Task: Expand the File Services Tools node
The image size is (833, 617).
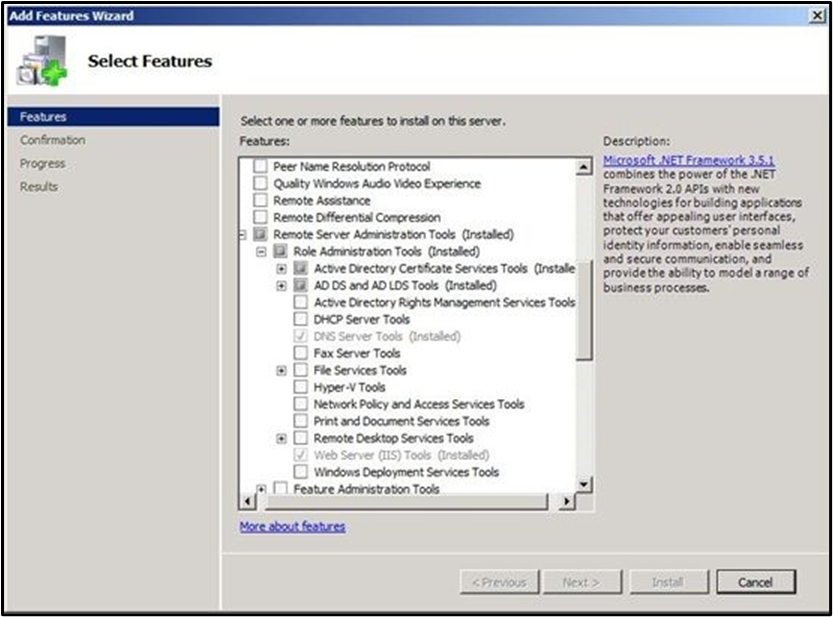Action: tap(281, 371)
